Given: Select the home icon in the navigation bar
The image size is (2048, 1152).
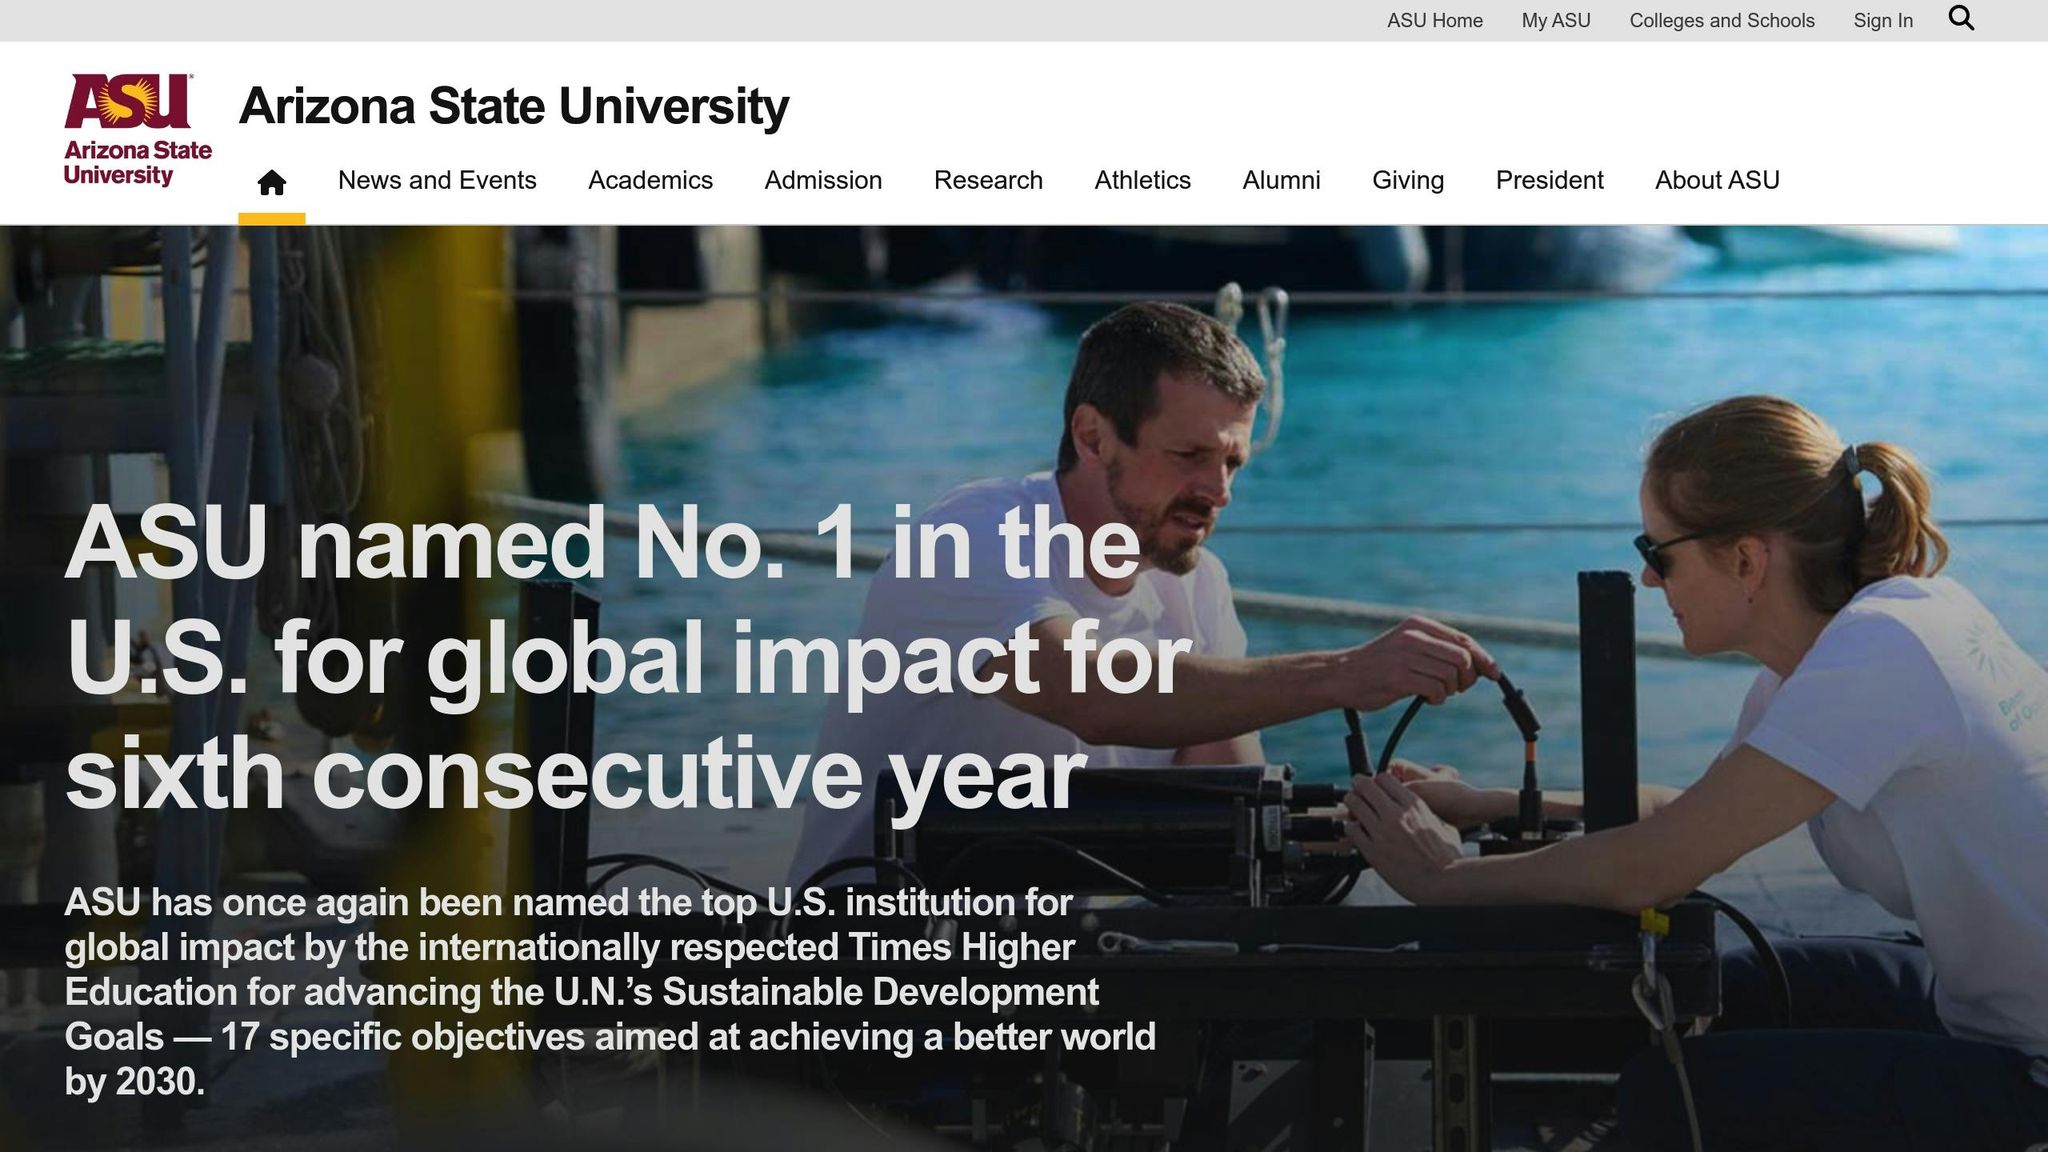Looking at the screenshot, I should coord(271,181).
